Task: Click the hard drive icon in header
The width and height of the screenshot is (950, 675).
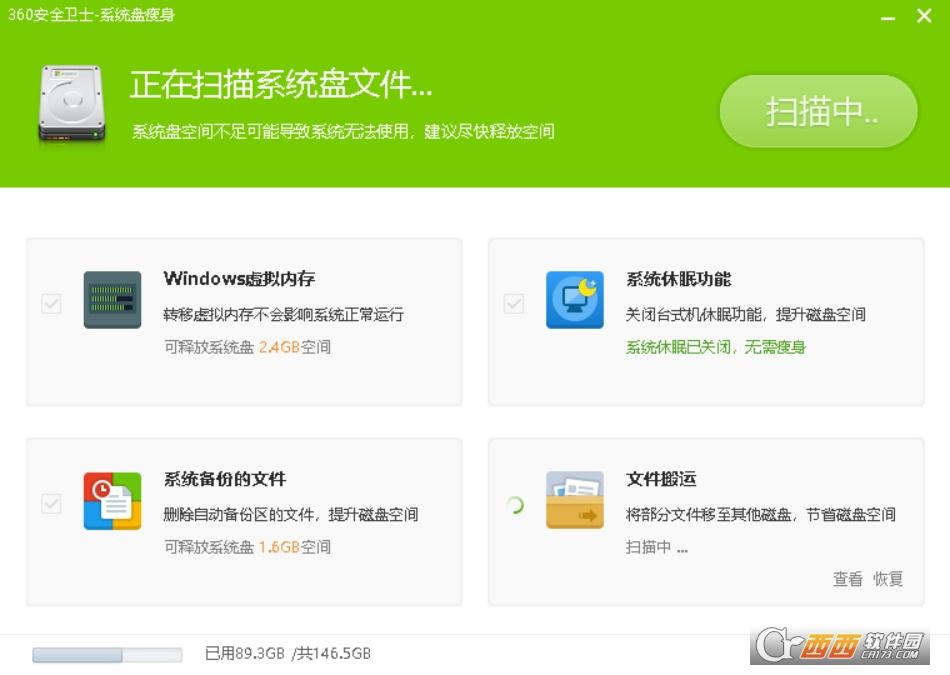Action: pos(72,104)
